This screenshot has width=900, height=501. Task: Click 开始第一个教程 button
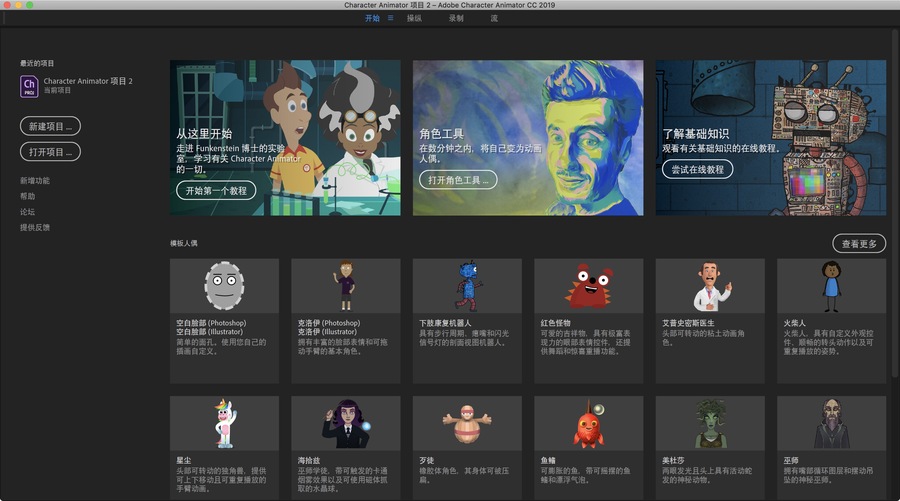(216, 191)
